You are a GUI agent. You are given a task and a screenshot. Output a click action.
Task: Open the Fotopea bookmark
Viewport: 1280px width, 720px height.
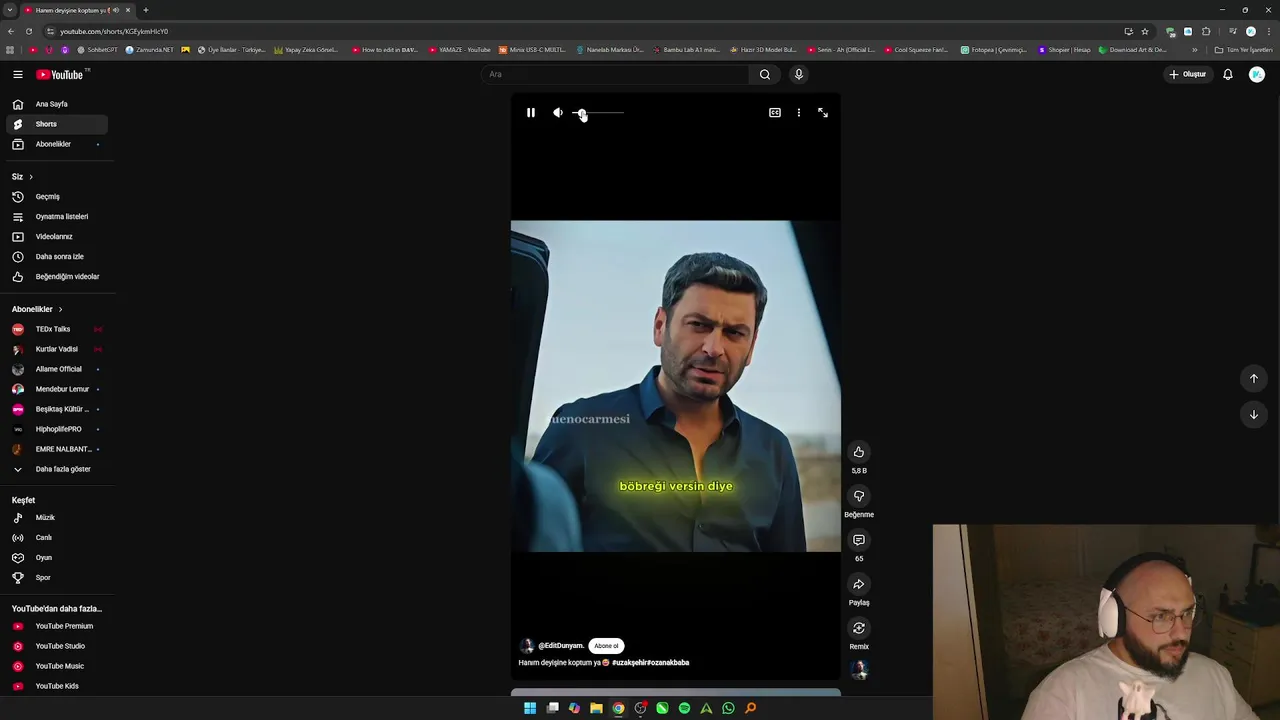click(x=993, y=49)
